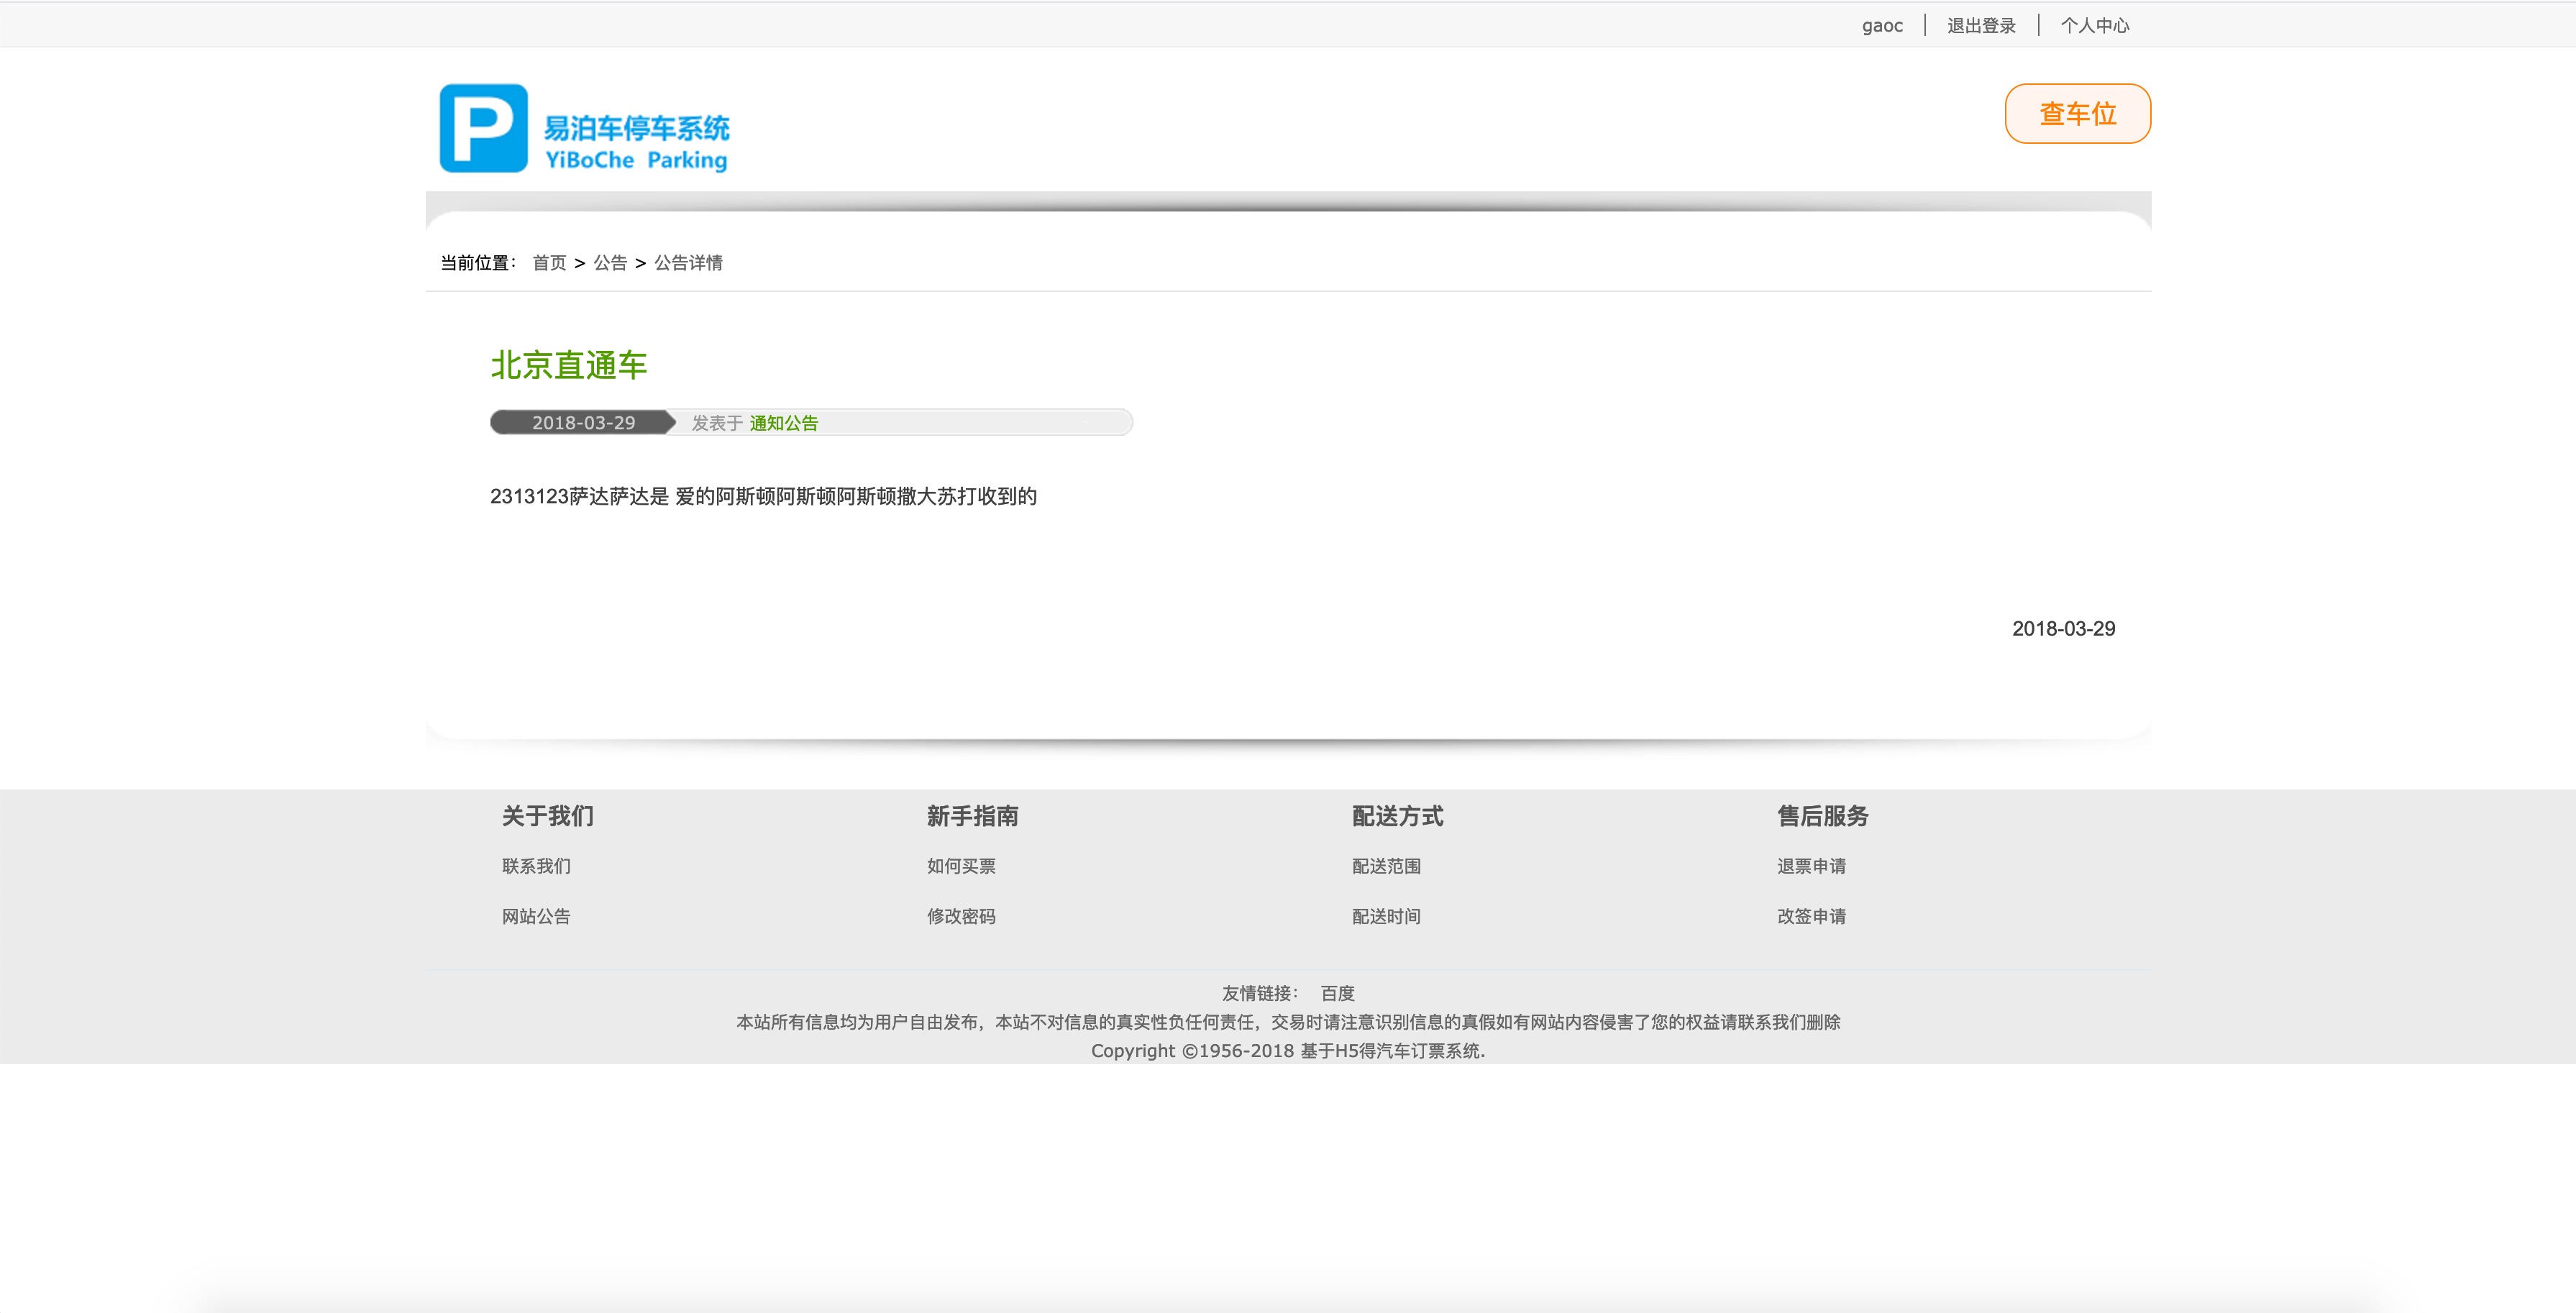The image size is (2576, 1313).
Task: Open 配送范围 footer link
Action: (x=1386, y=866)
